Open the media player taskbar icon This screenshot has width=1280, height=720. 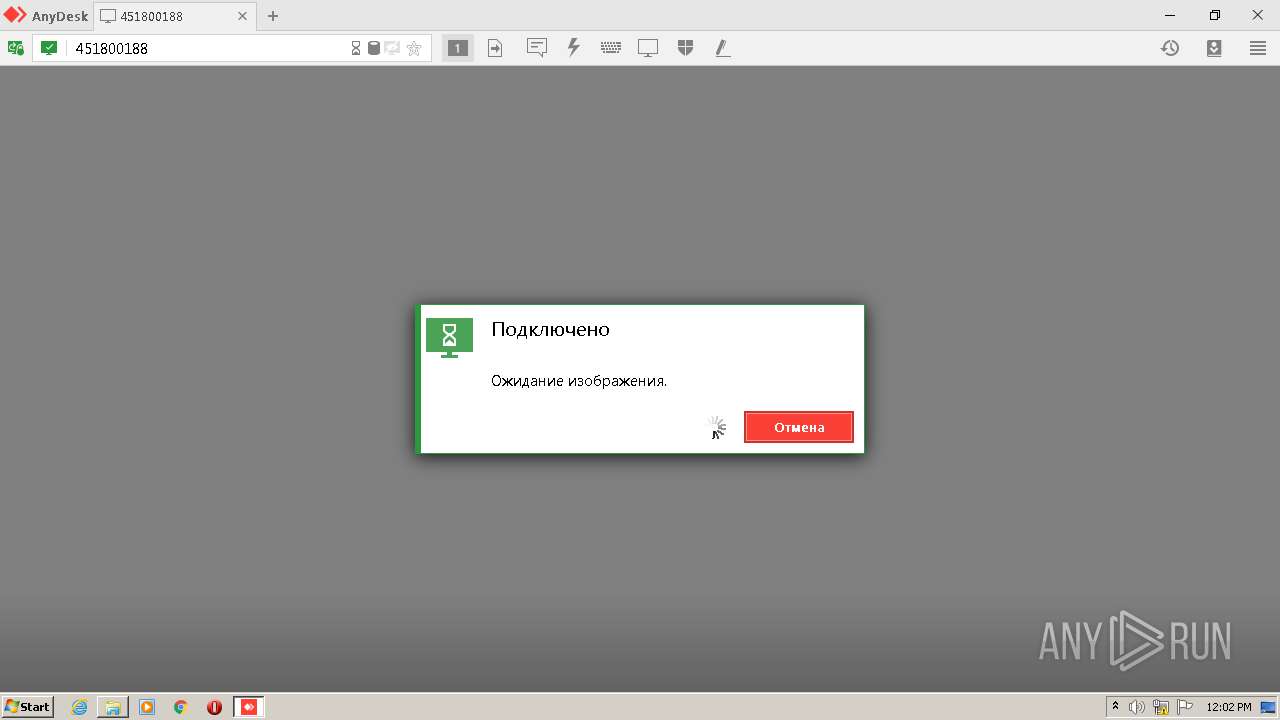tap(147, 707)
